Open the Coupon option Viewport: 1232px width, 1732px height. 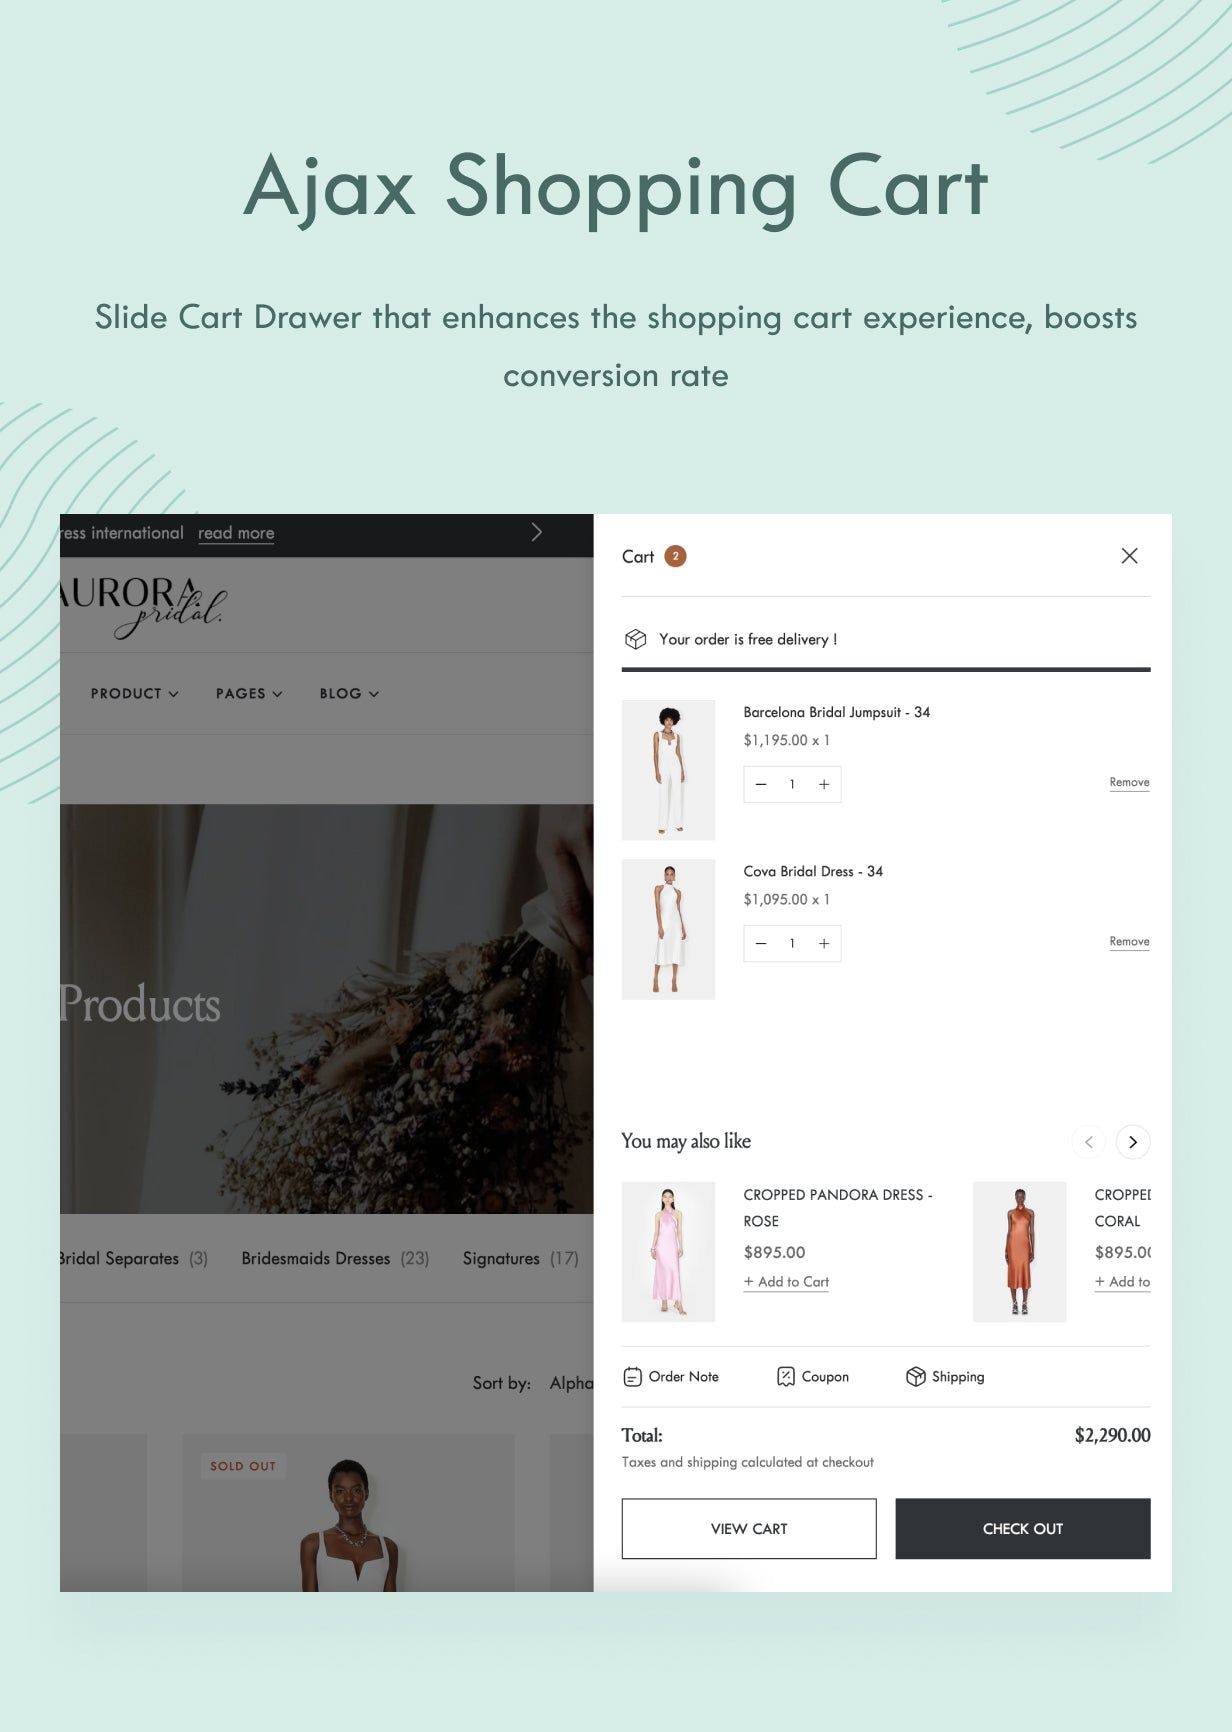pos(812,1377)
